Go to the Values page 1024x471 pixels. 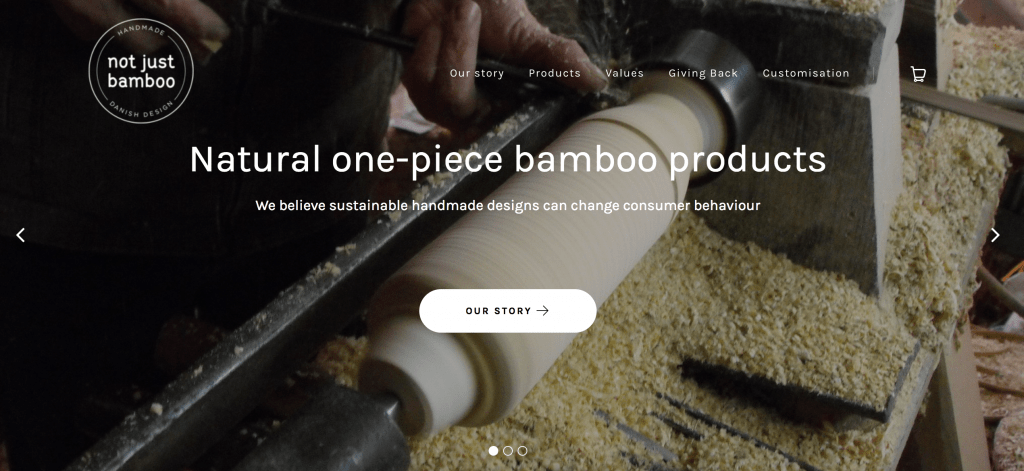tap(624, 73)
